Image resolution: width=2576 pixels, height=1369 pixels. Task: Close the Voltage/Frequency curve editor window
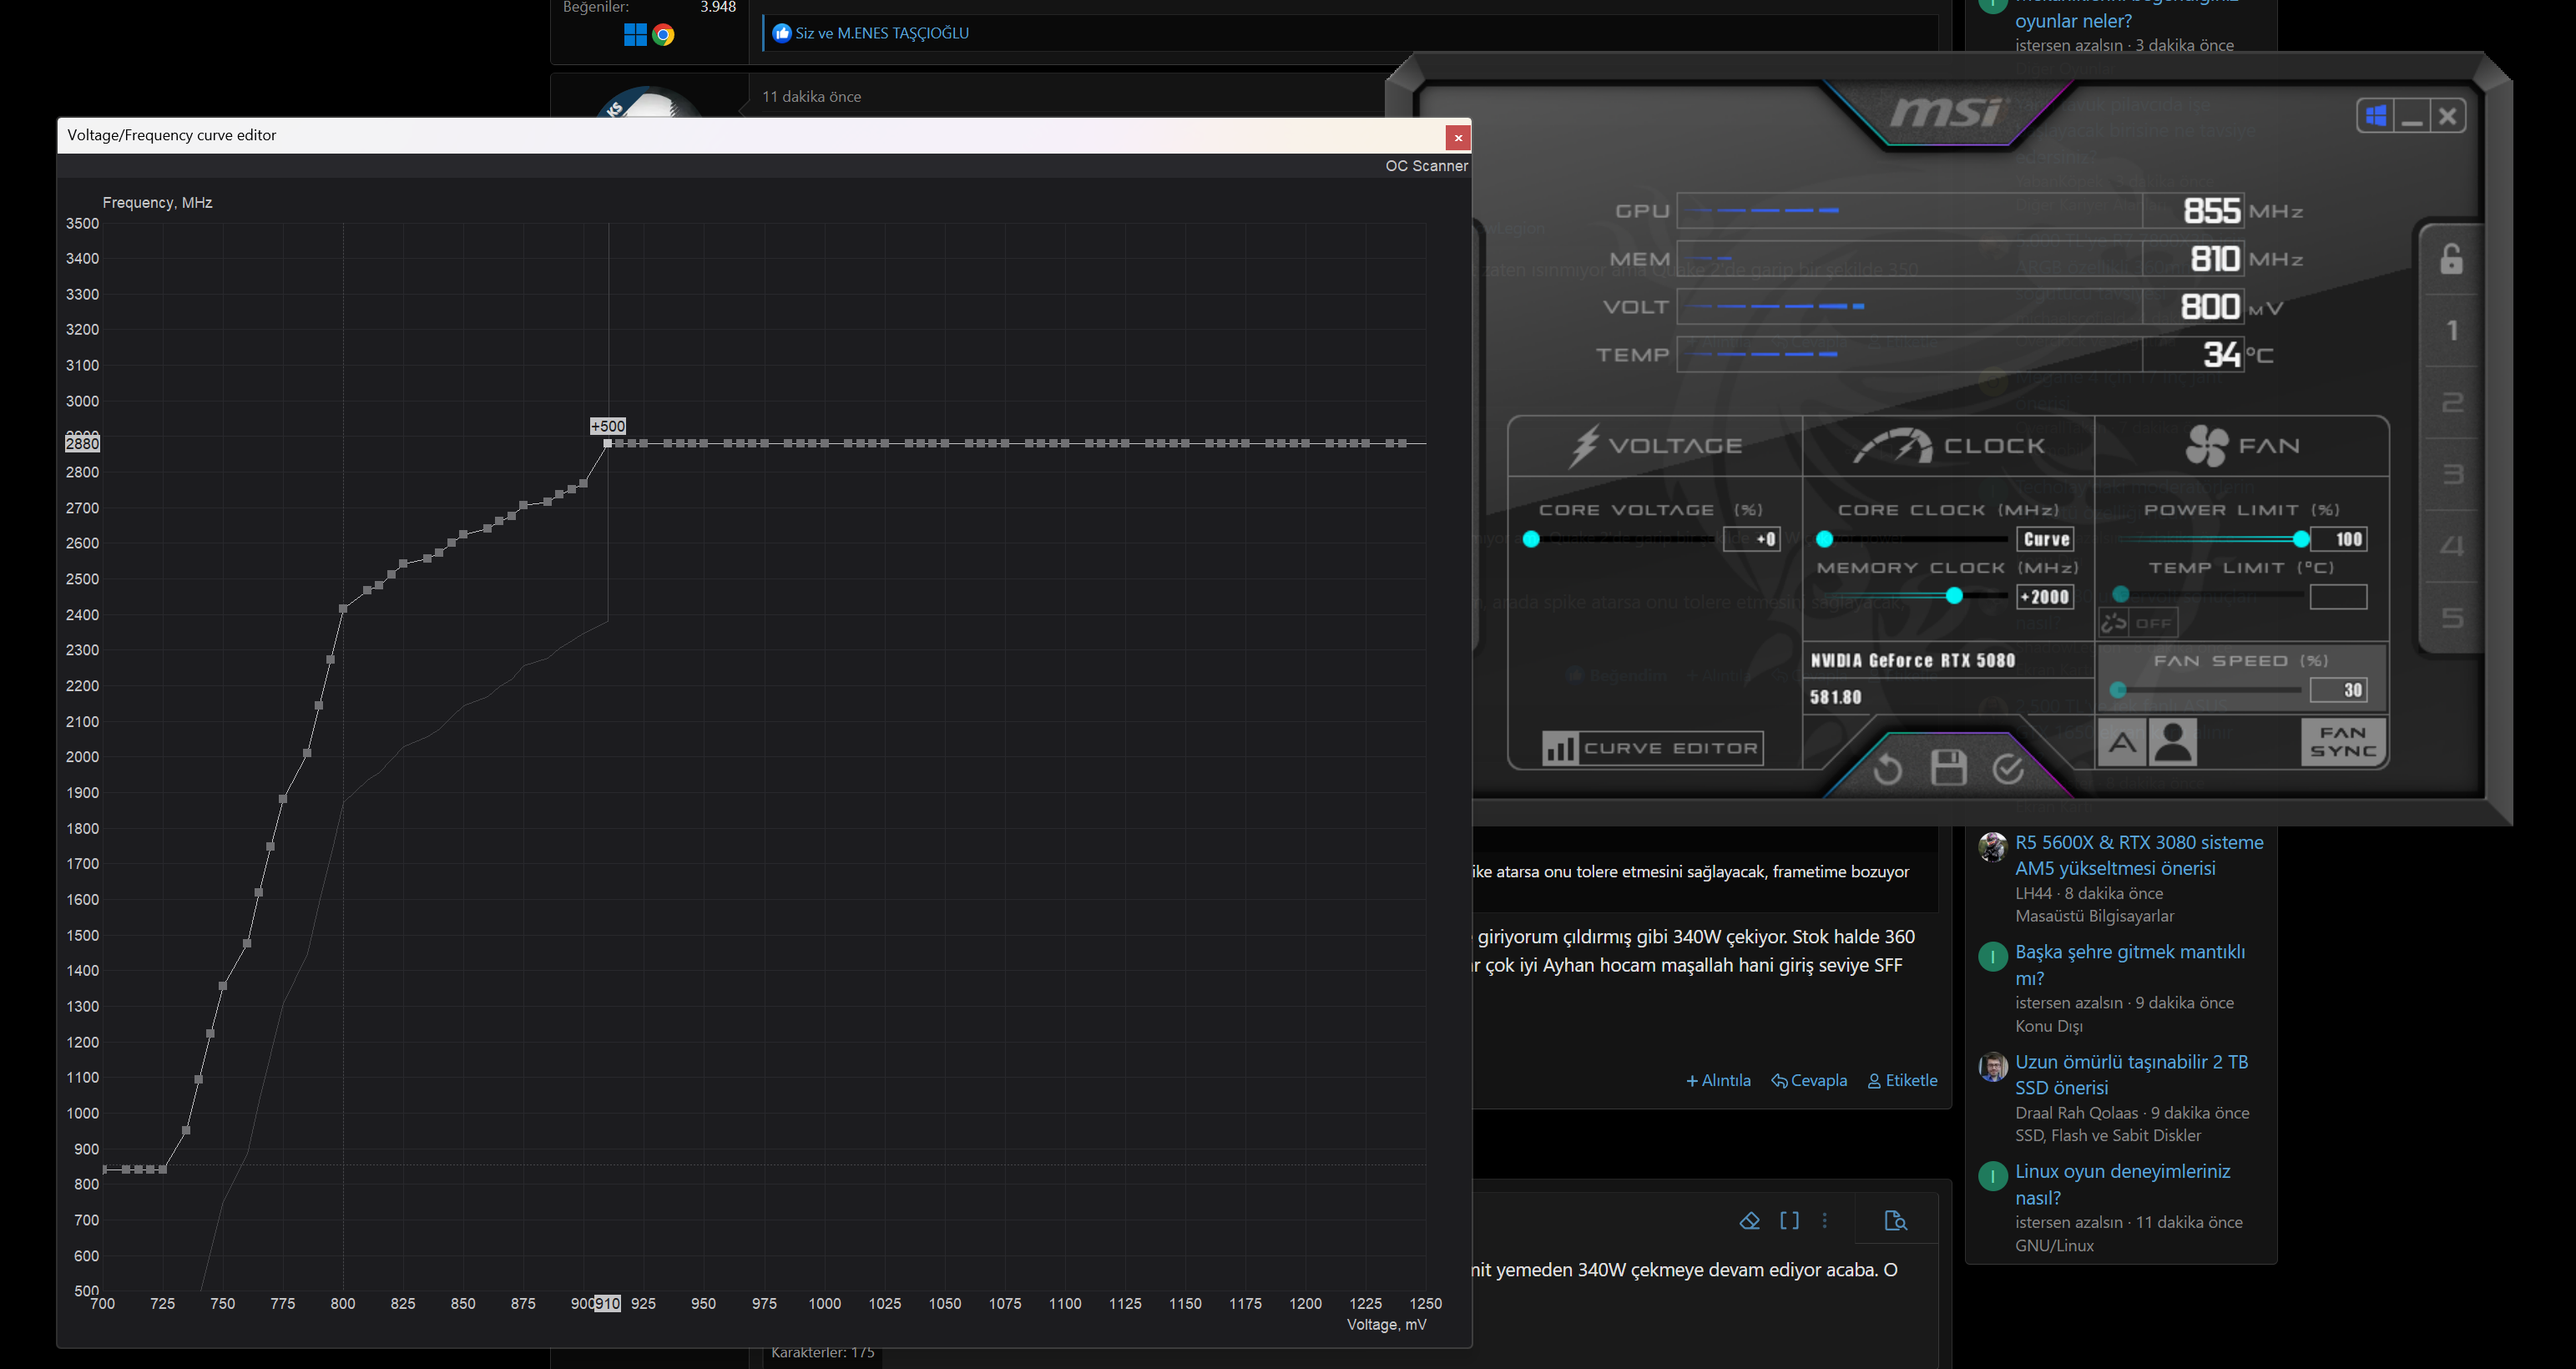point(1458,137)
